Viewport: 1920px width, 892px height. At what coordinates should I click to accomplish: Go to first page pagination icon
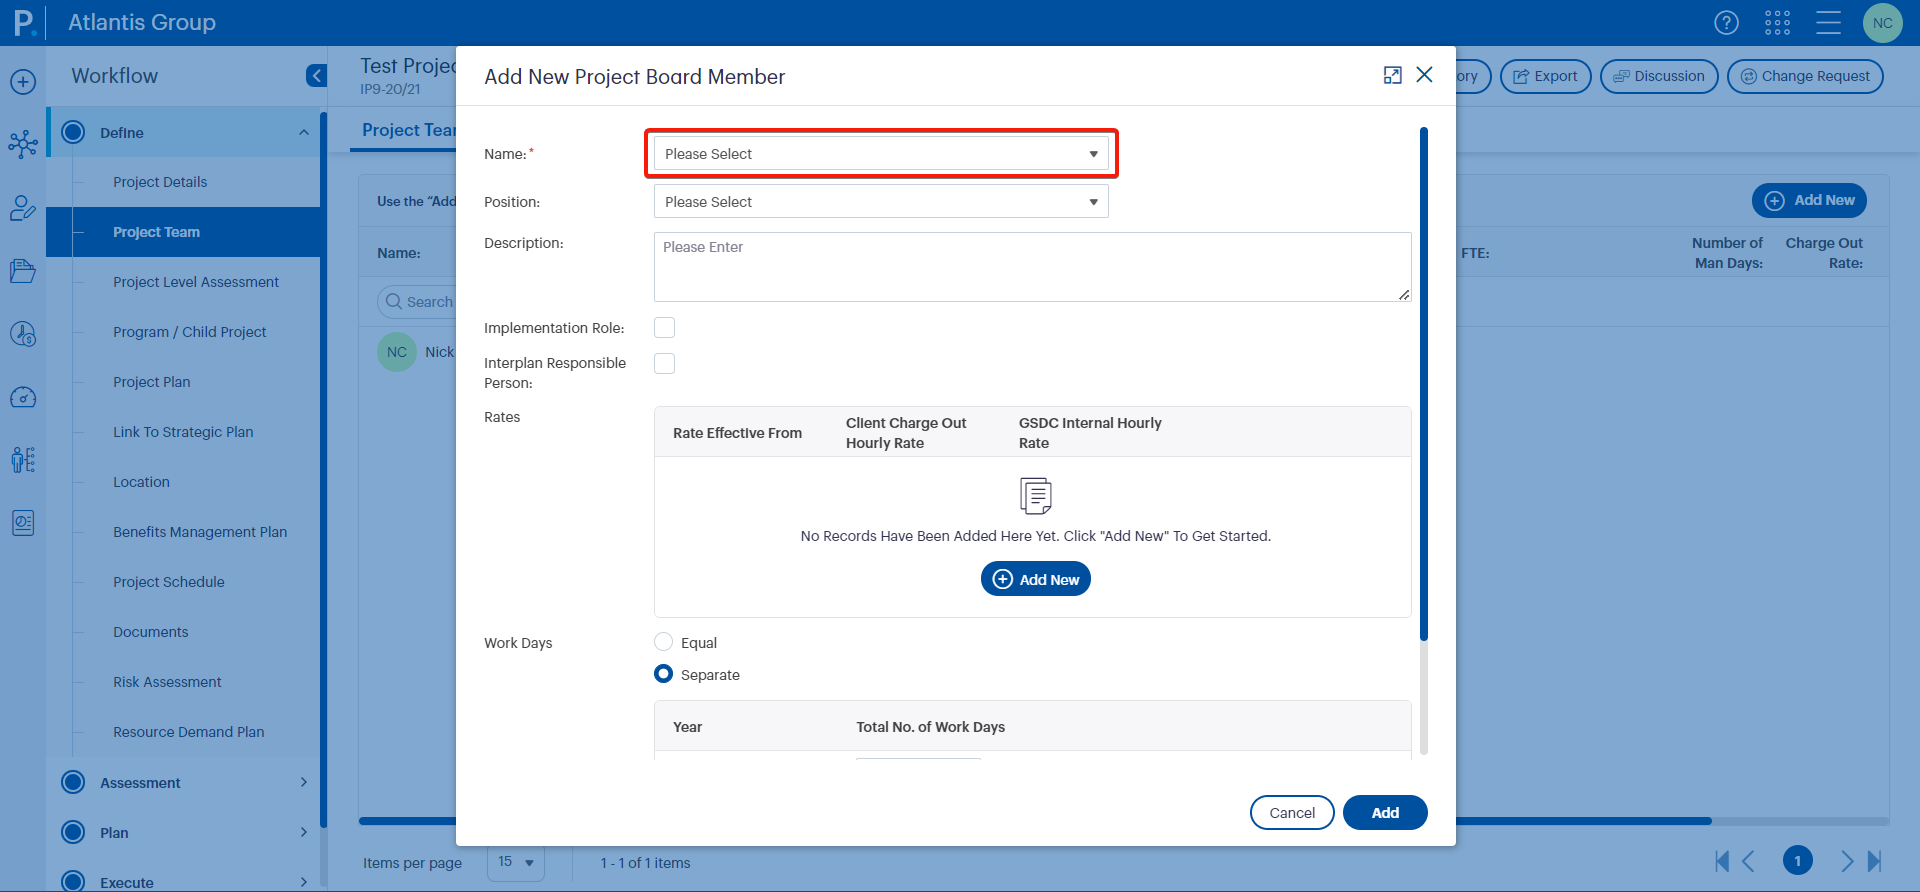[x=1722, y=861]
